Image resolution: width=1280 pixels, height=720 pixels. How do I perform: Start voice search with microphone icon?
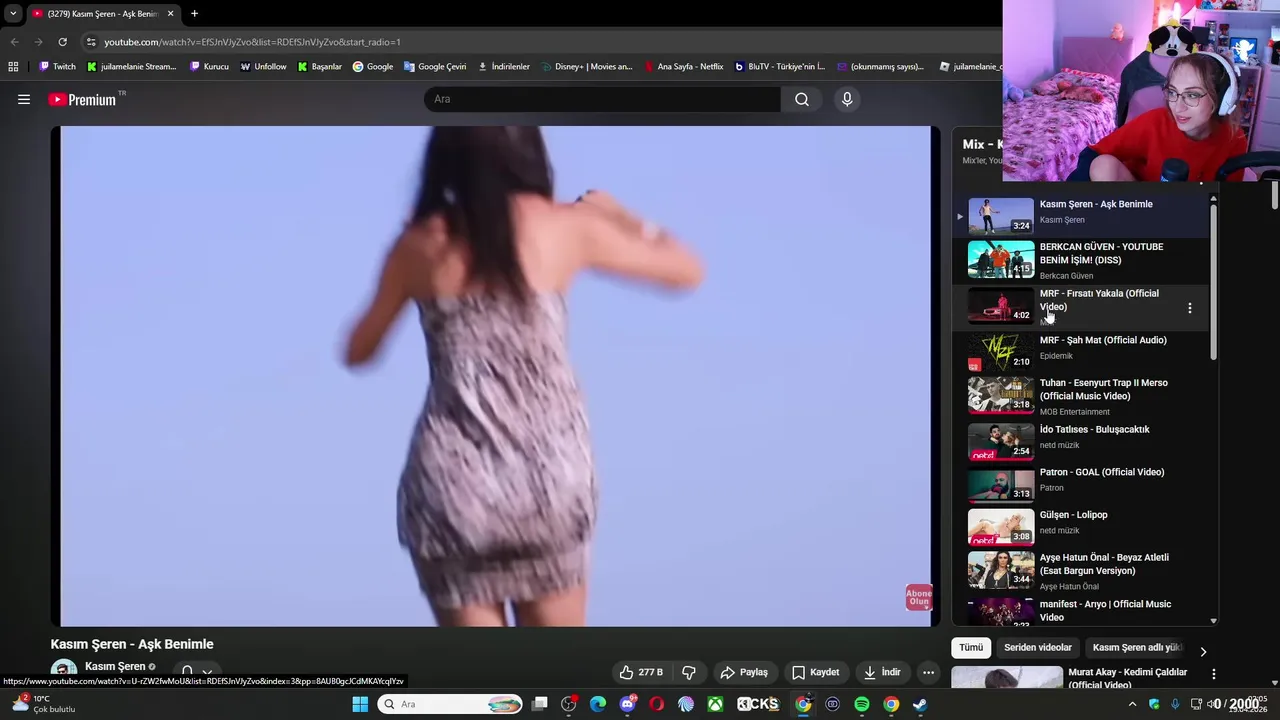click(847, 99)
